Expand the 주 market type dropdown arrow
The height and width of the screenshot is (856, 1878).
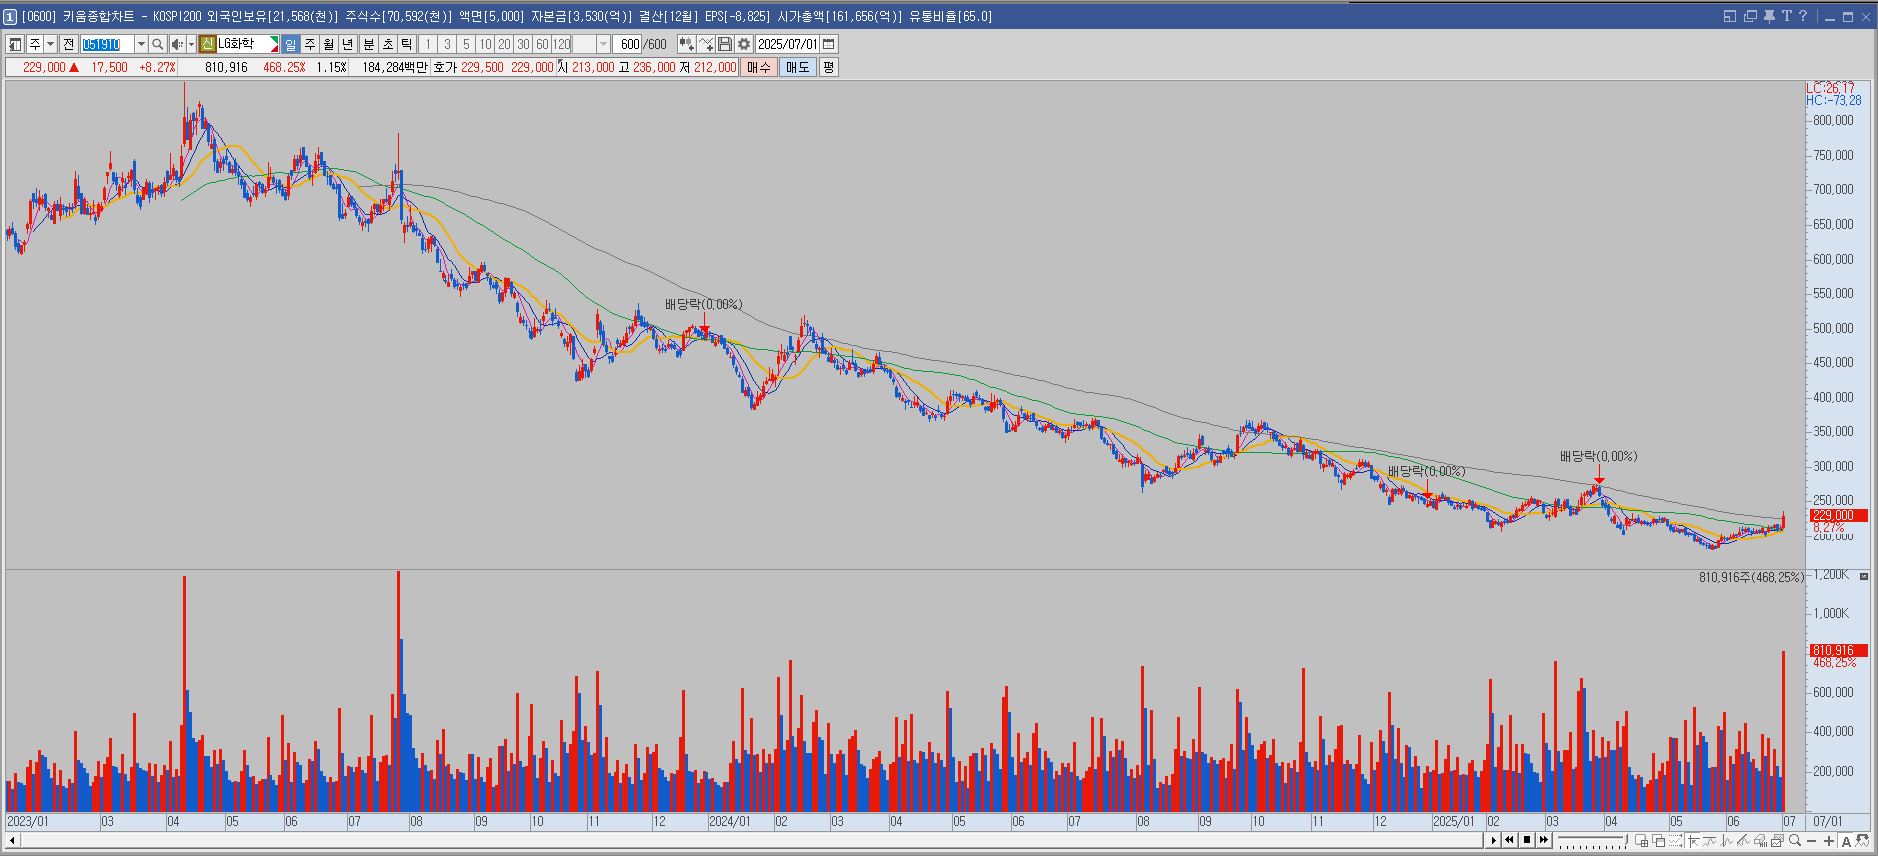click(x=50, y=44)
